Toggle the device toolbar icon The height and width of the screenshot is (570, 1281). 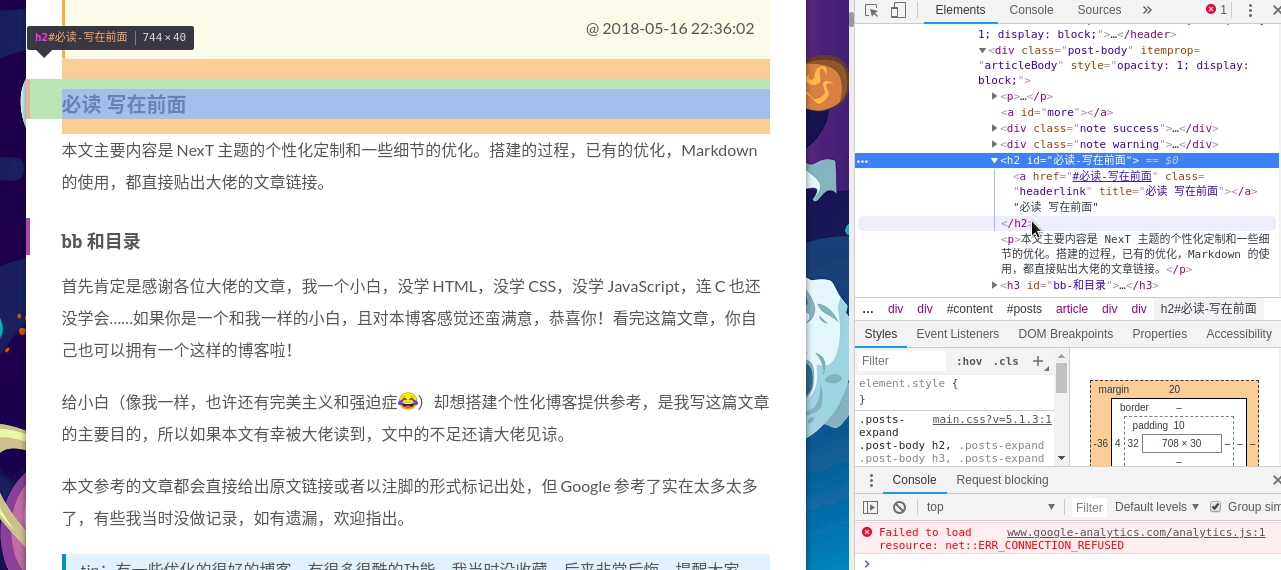point(898,10)
